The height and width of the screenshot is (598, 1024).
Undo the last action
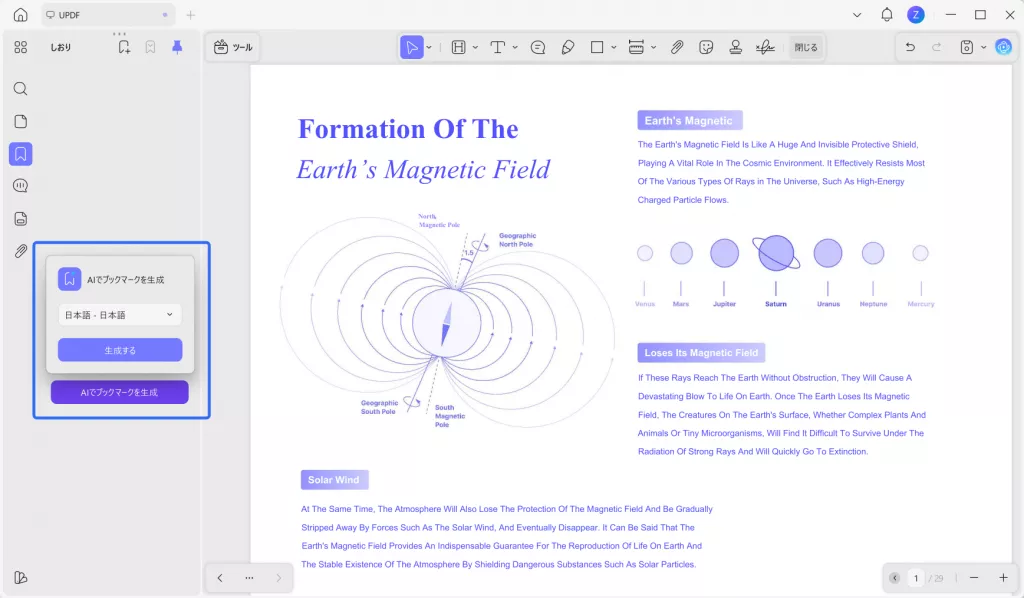[910, 47]
